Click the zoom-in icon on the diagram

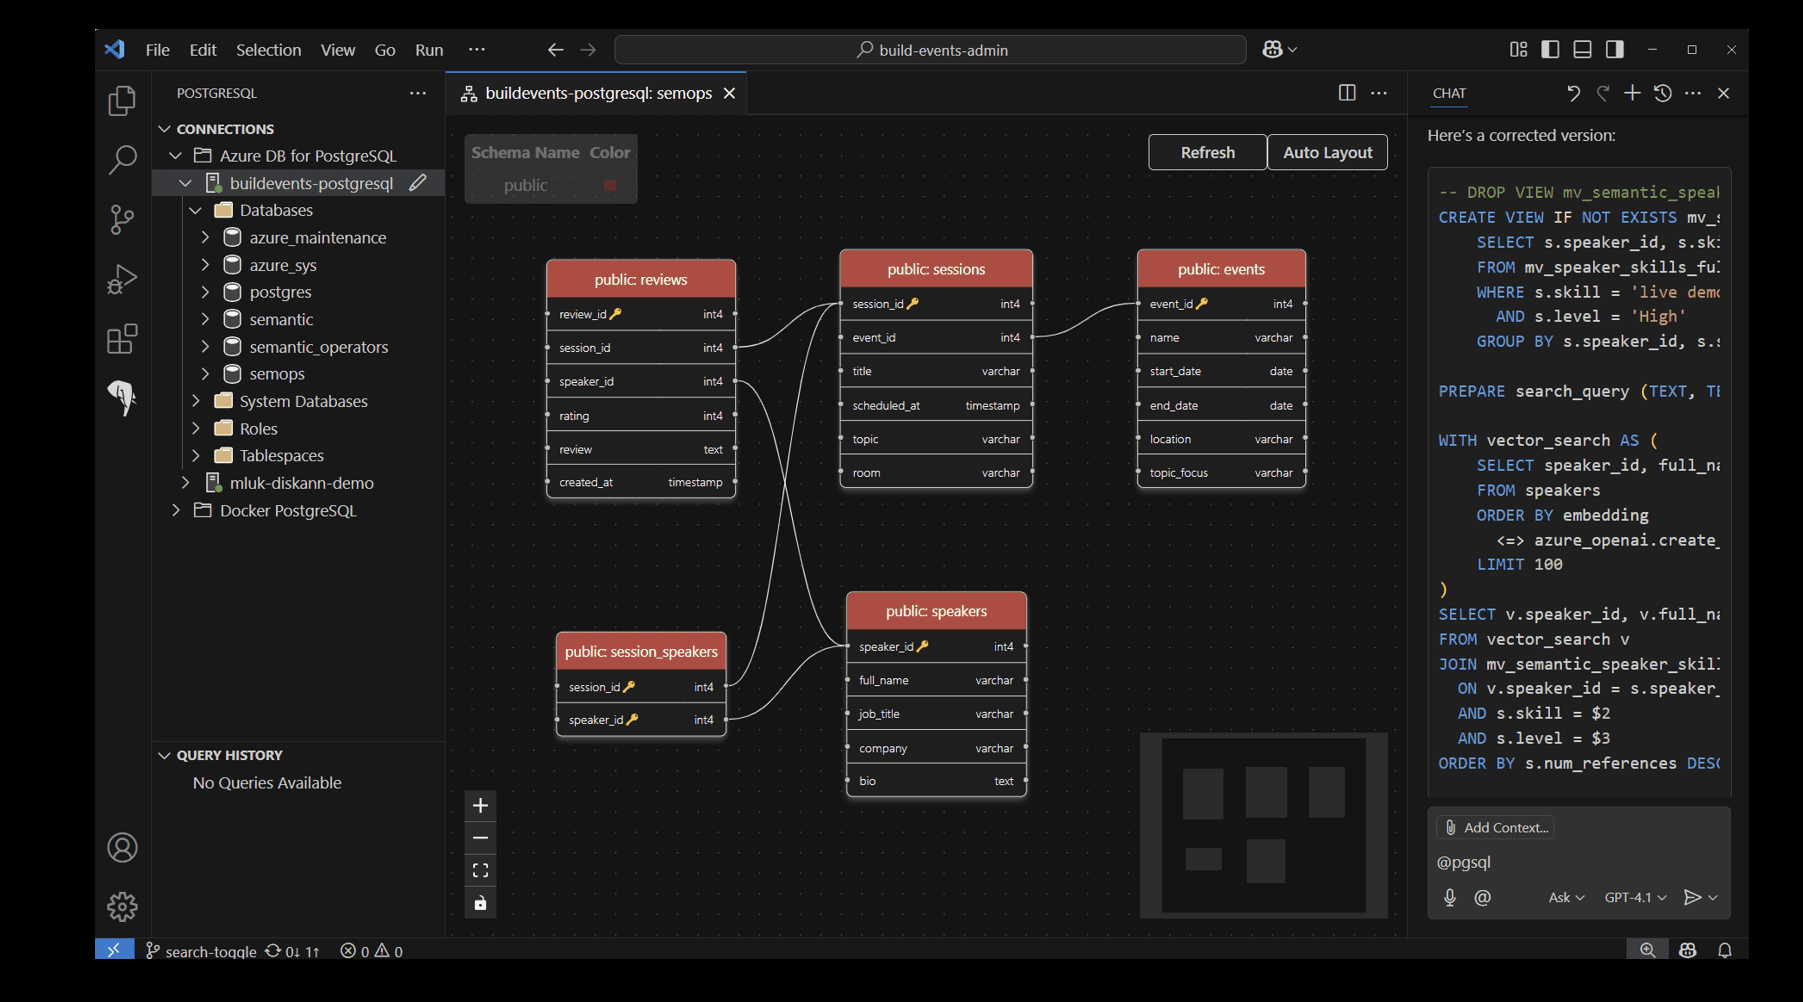(x=480, y=805)
